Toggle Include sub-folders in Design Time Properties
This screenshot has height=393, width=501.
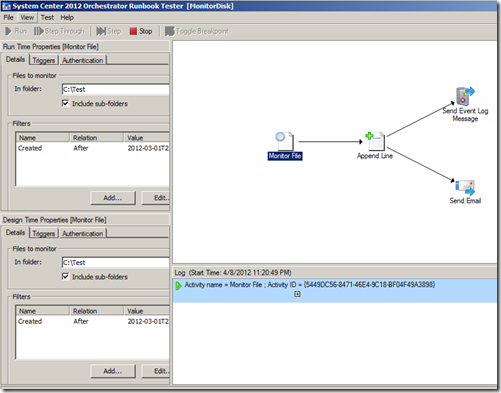click(x=65, y=277)
